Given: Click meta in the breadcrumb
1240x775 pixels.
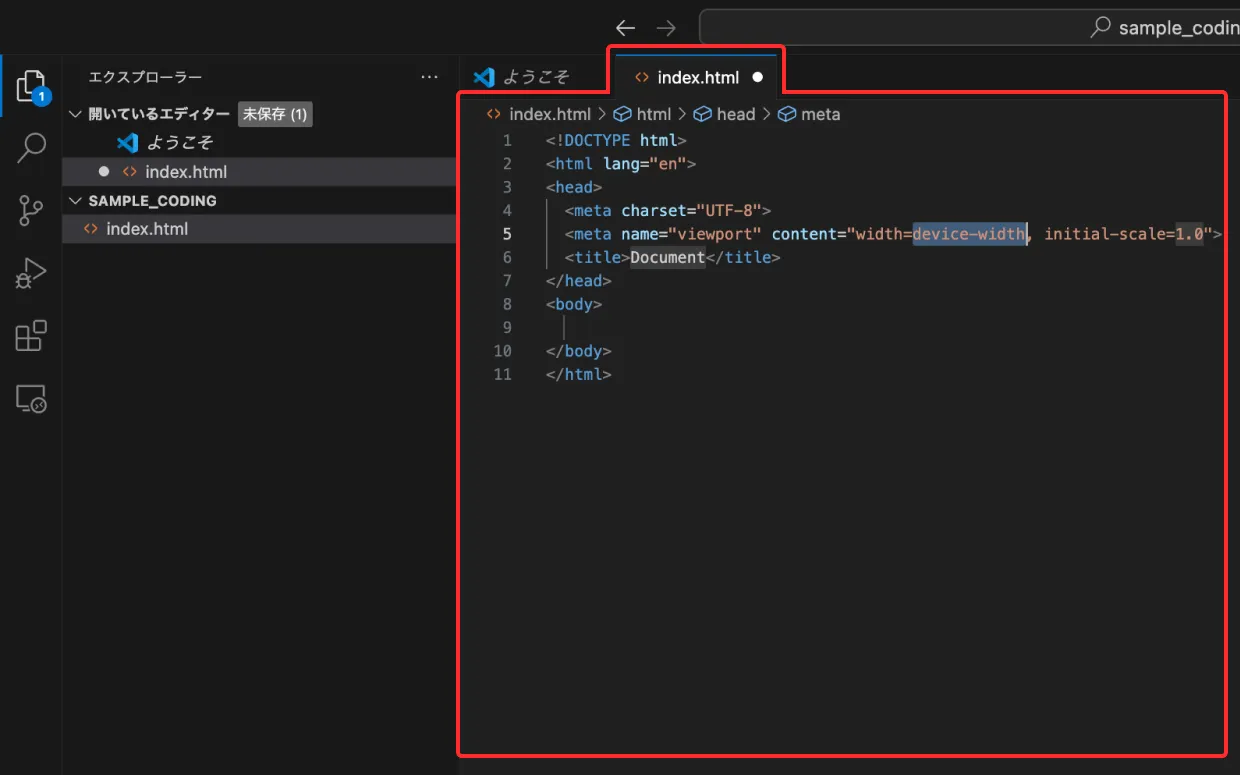Looking at the screenshot, I should coord(821,114).
